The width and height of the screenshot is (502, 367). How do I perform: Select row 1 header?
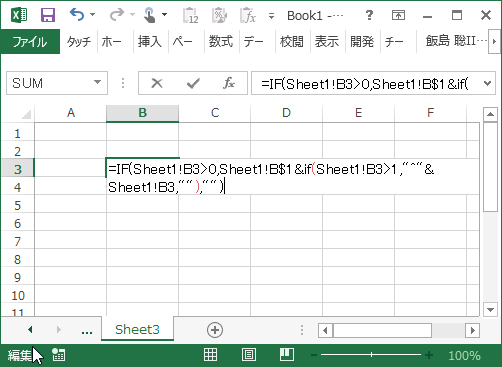pyautogui.click(x=17, y=134)
